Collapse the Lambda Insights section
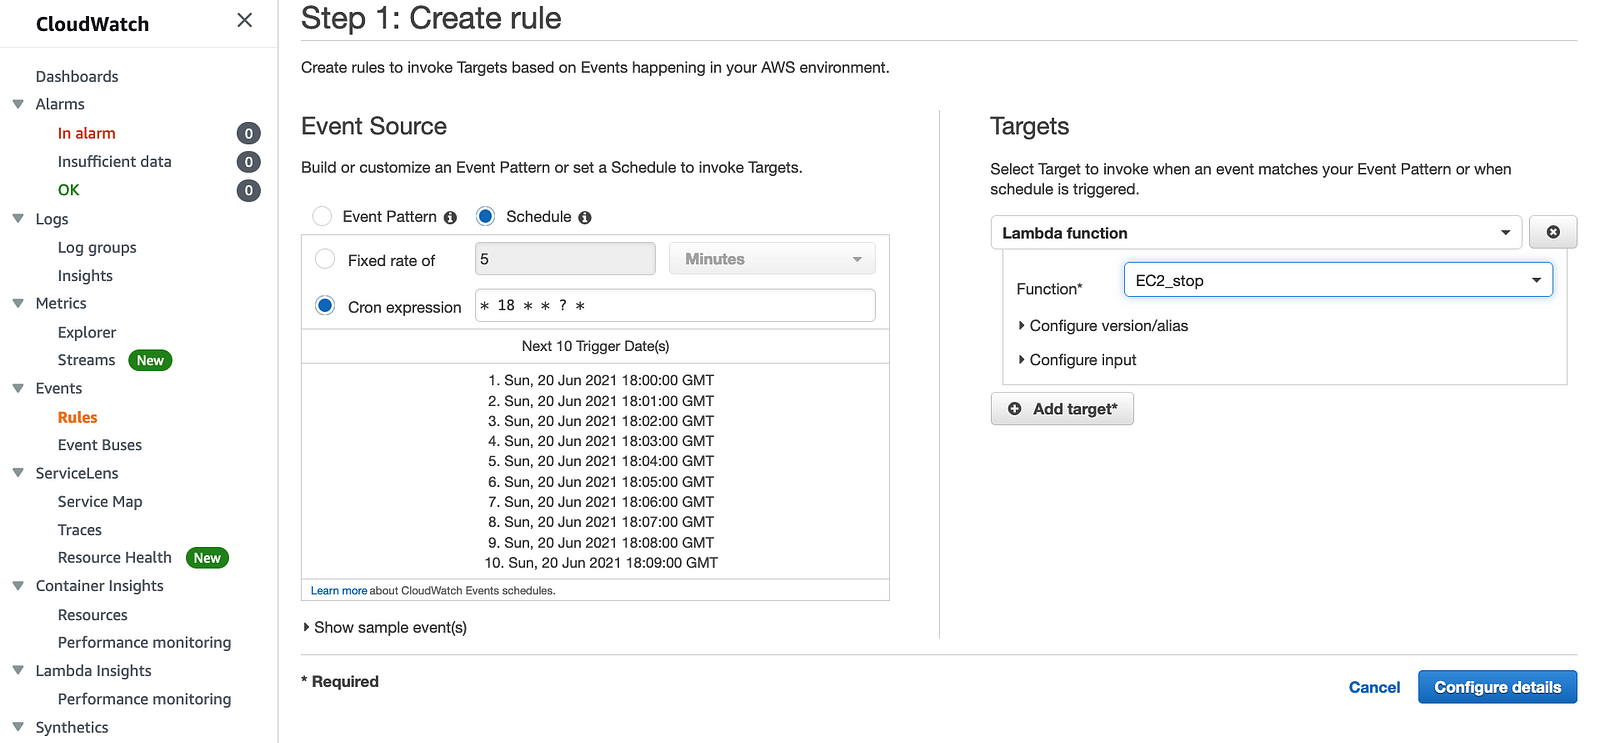Viewport: 1600px width, 743px height. (18, 671)
